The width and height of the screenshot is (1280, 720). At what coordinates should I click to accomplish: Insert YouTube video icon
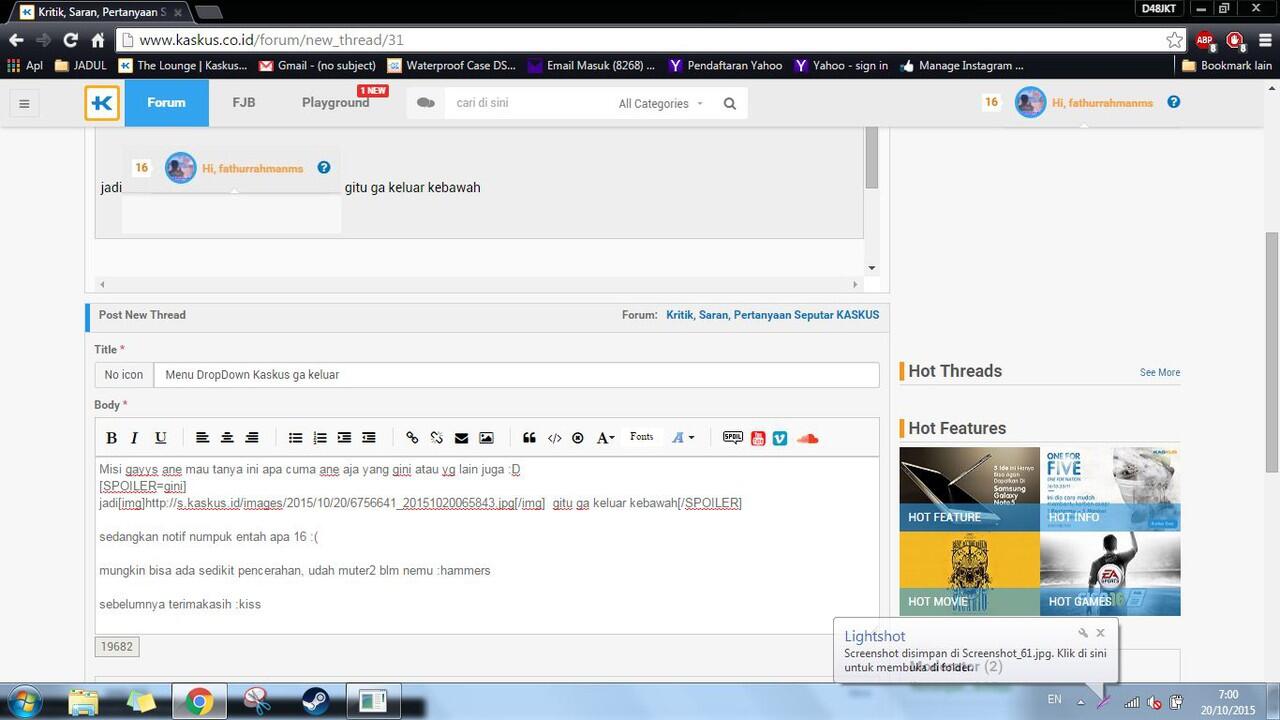[758, 438]
